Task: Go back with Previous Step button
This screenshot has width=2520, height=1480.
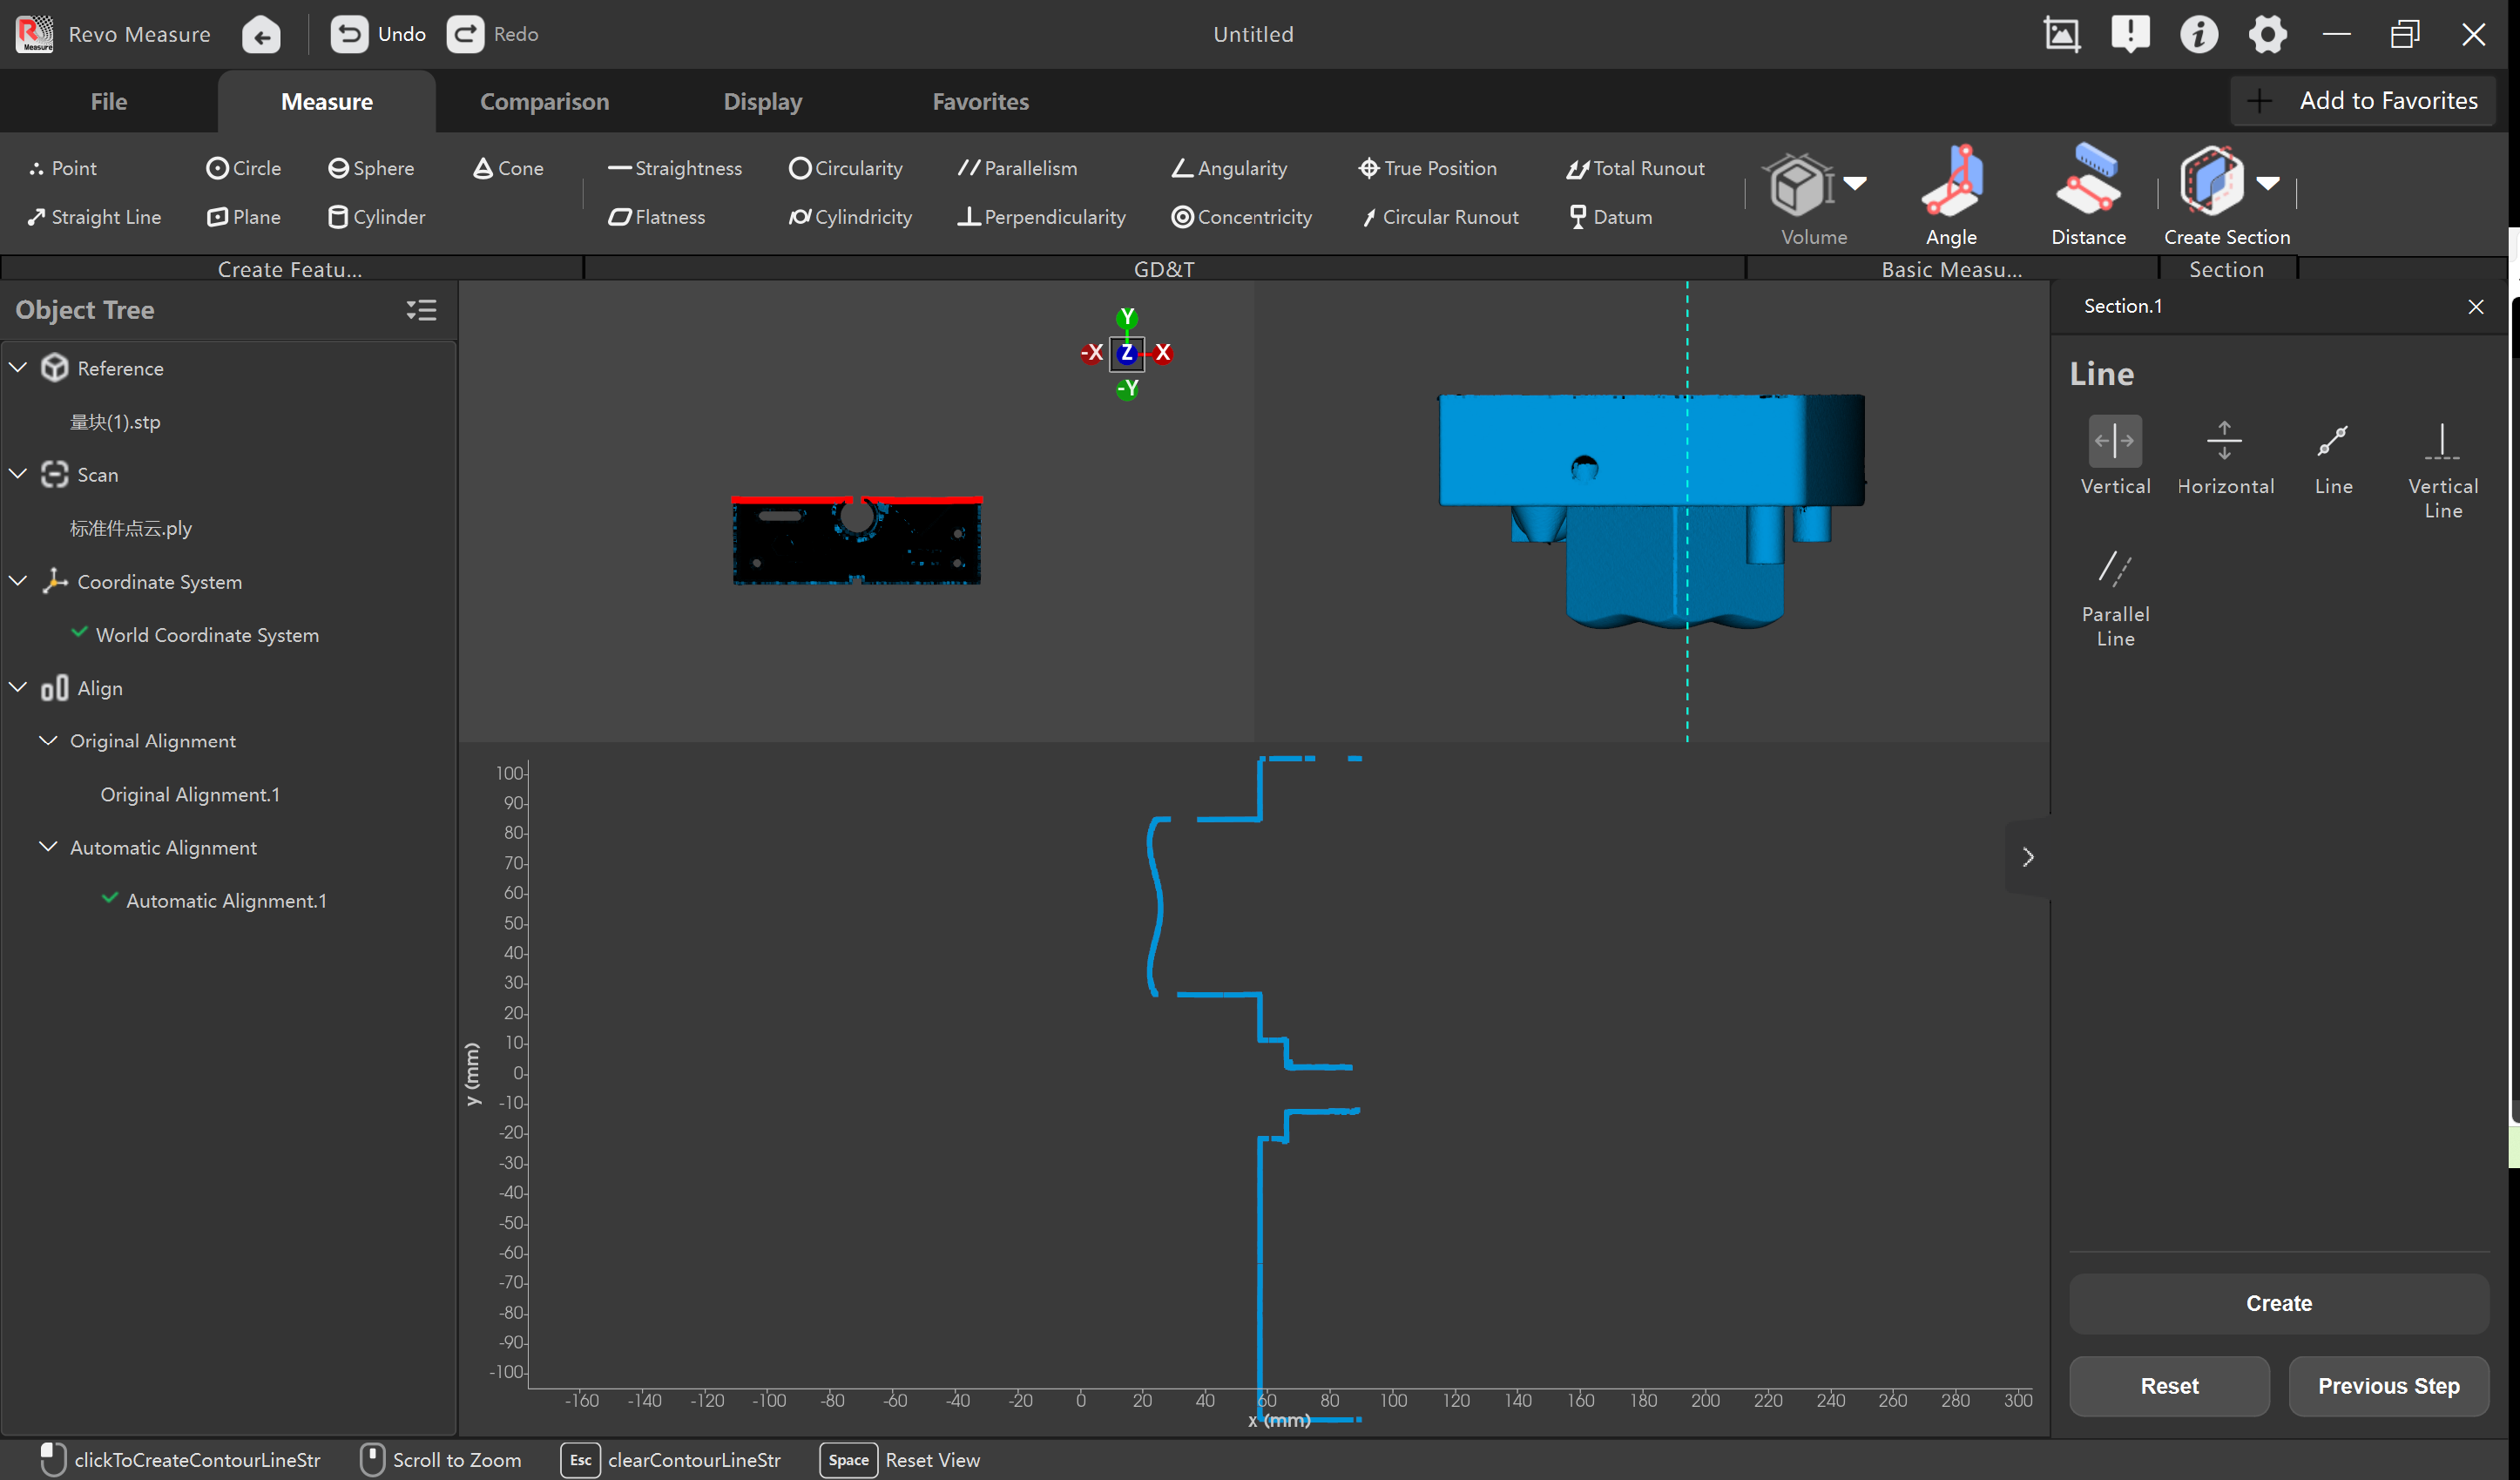Action: pos(2388,1386)
